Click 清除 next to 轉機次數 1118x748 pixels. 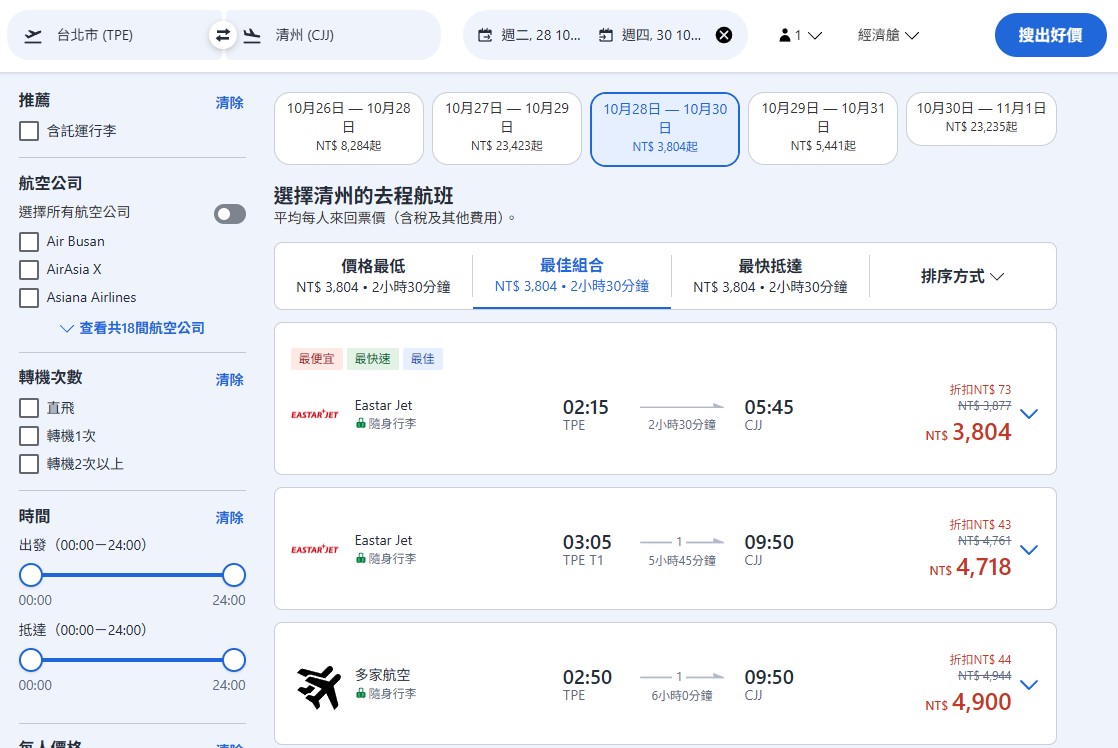click(229, 379)
